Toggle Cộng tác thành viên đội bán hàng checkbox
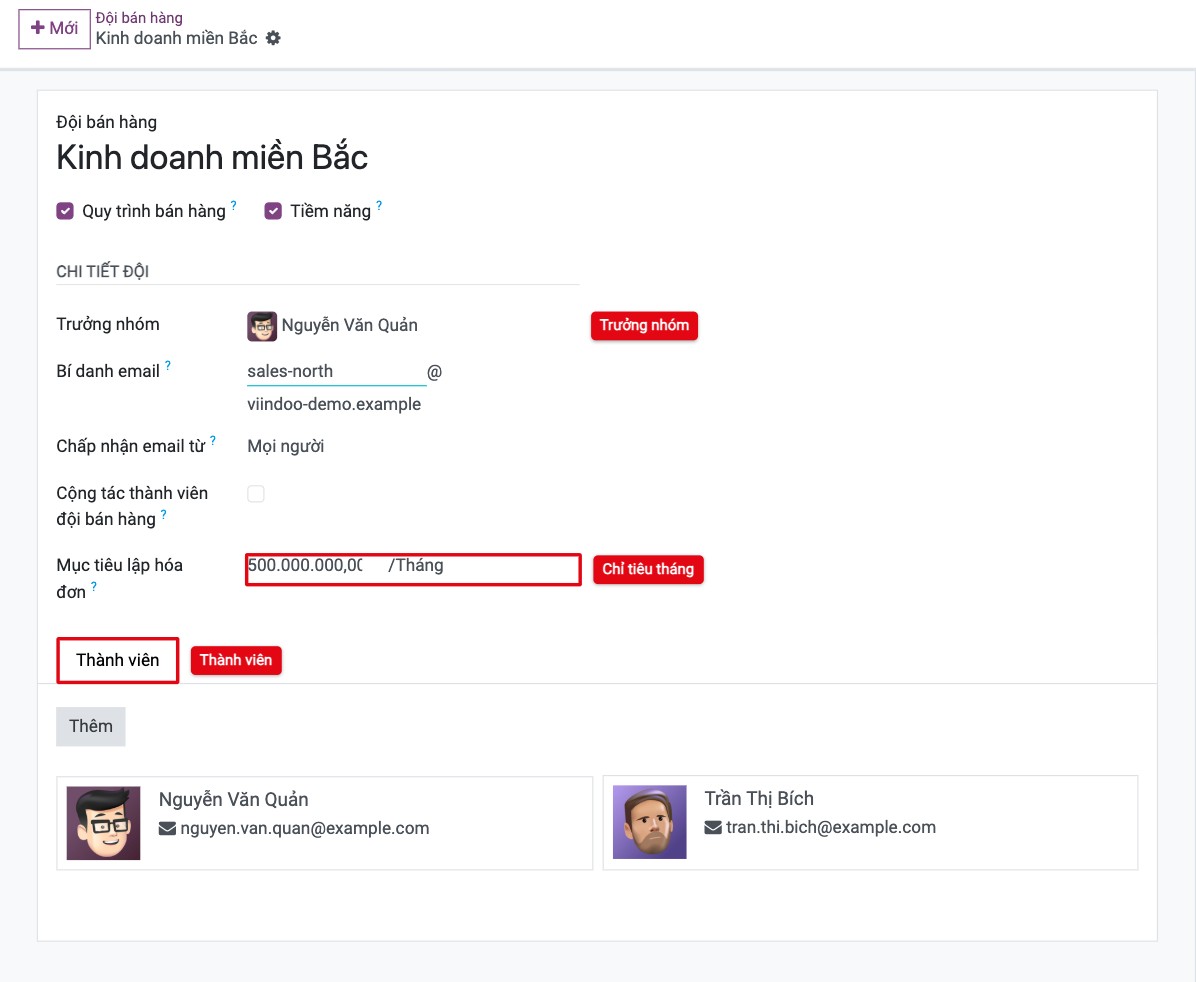This screenshot has height=982, width=1196. pyautogui.click(x=256, y=494)
